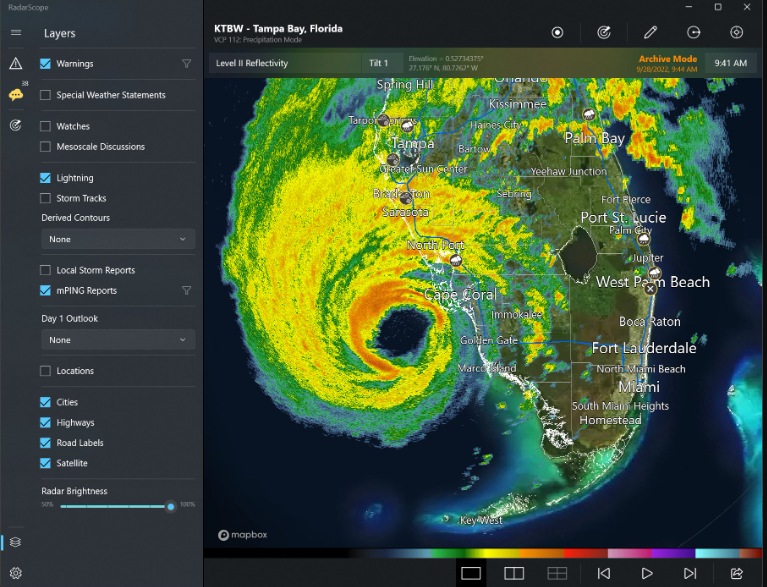Open Day 1 Outlook dropdown
767x587 pixels.
[x=118, y=340]
